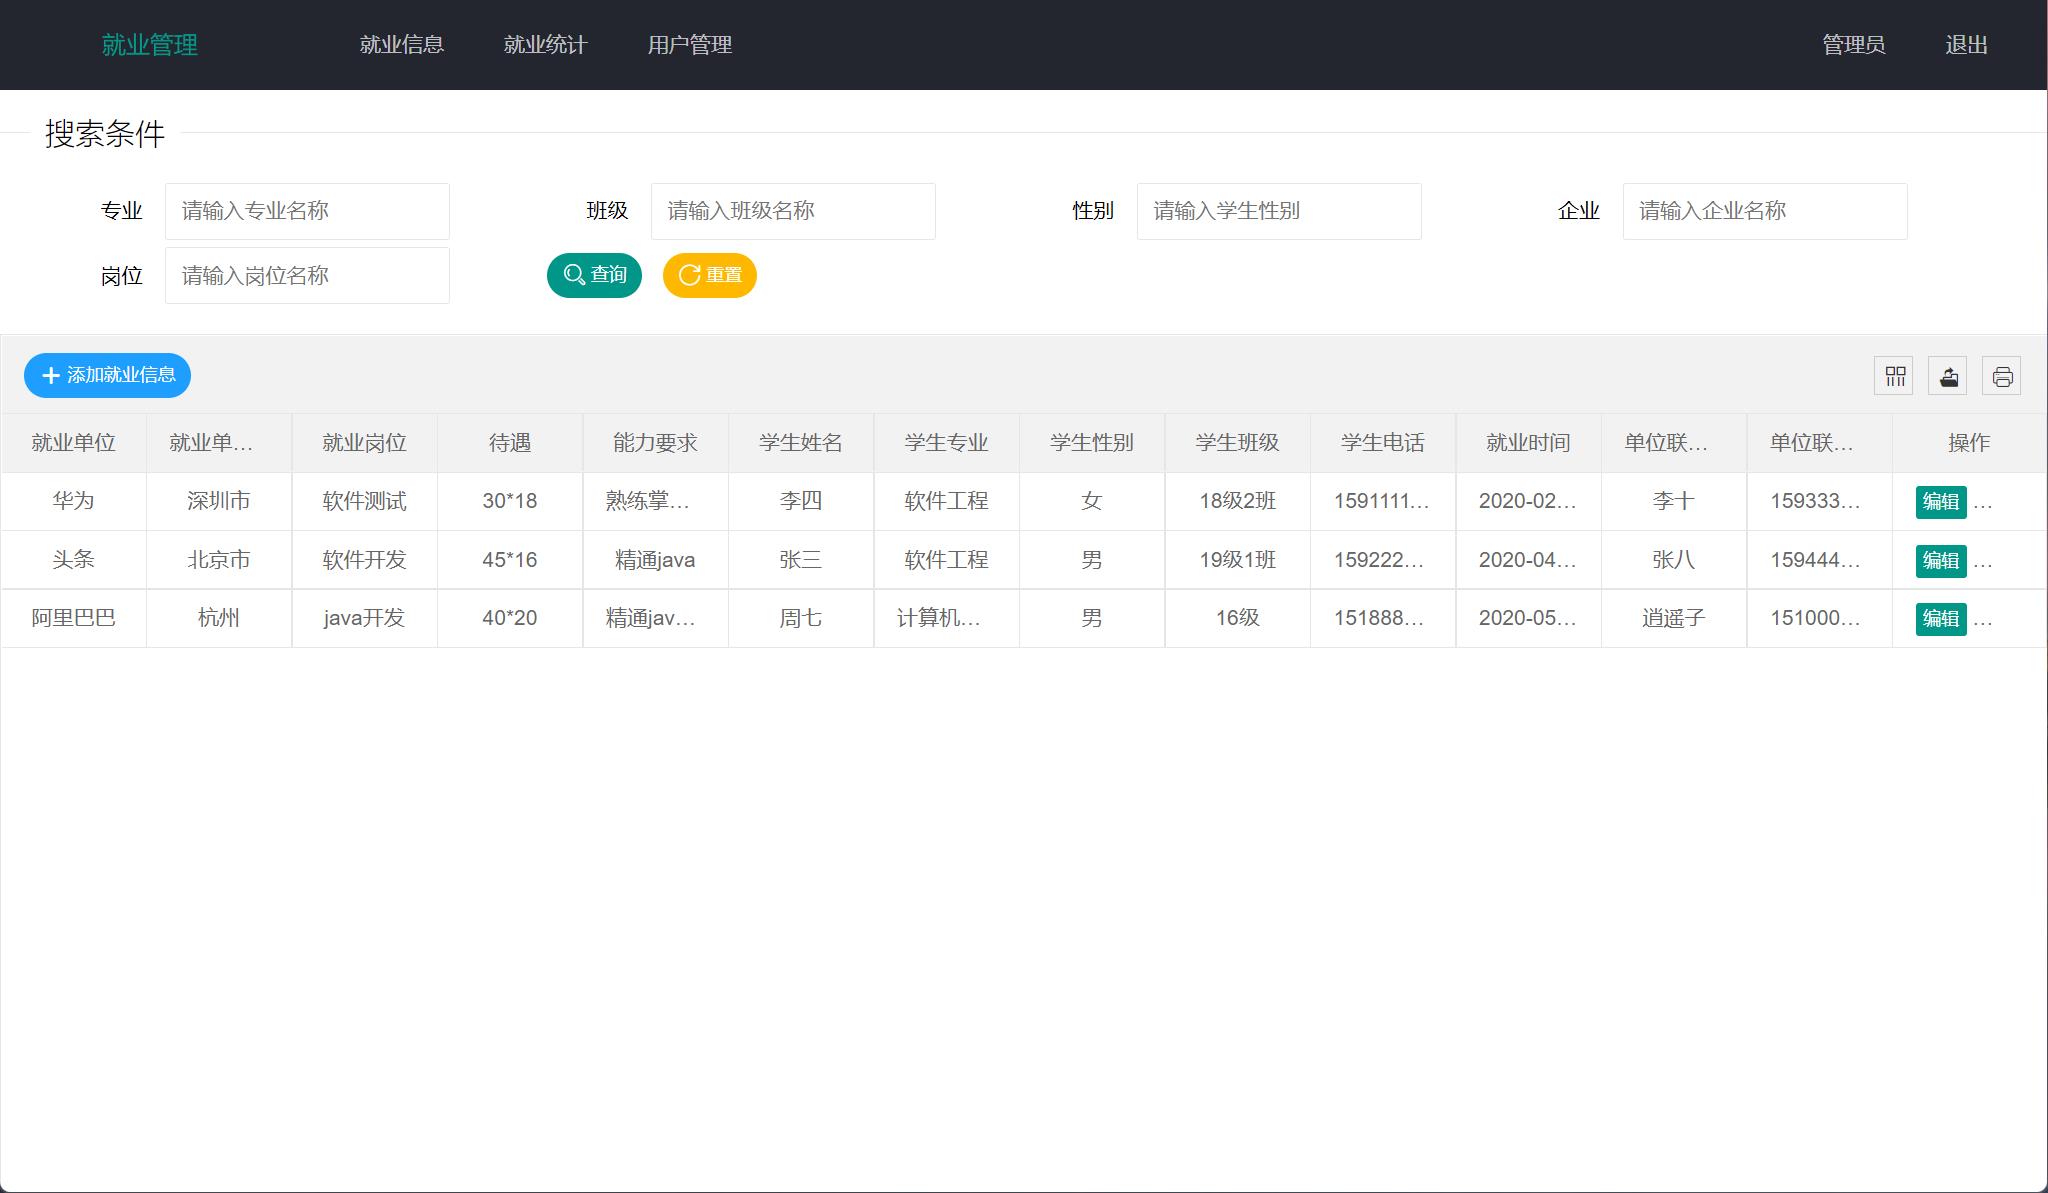Open the 就业统计 page
This screenshot has width=2048, height=1193.
[x=545, y=44]
